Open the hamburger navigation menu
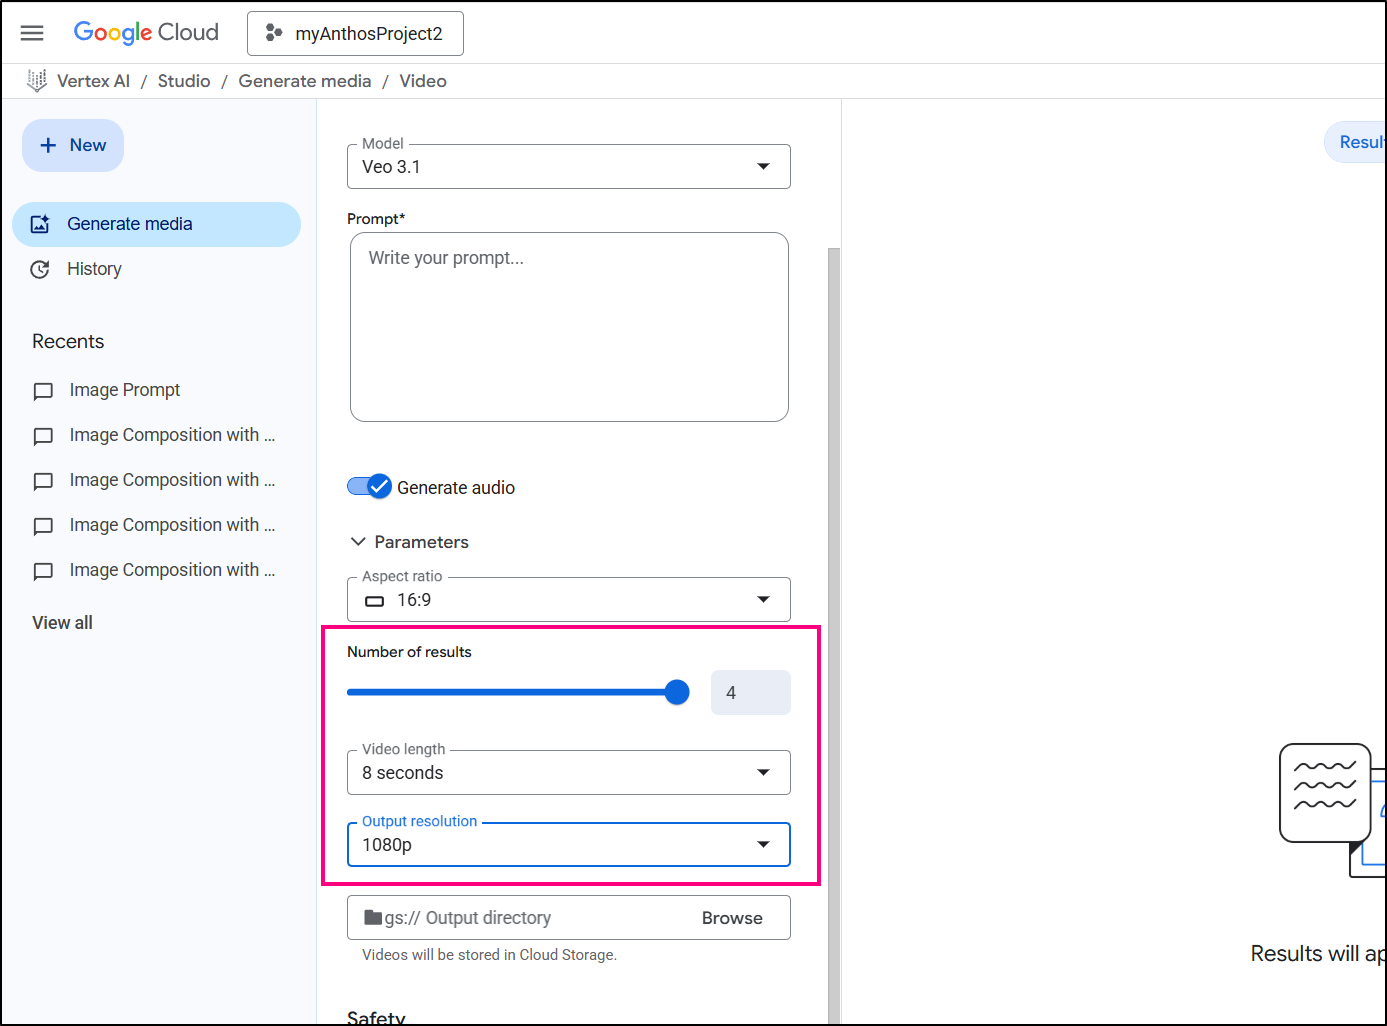Screen dimensions: 1387x1026 click(x=32, y=33)
